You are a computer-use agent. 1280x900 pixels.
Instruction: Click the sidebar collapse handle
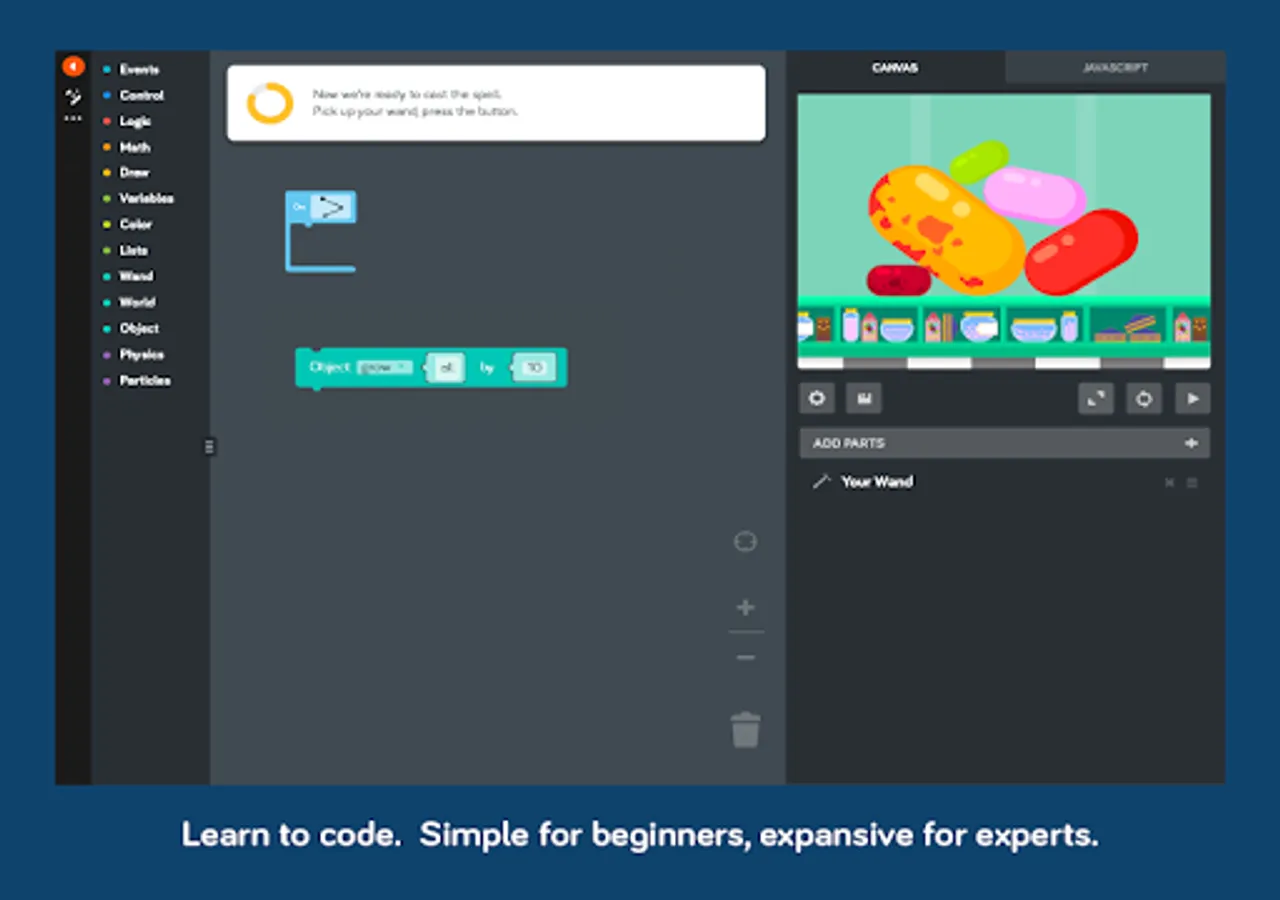pos(209,447)
